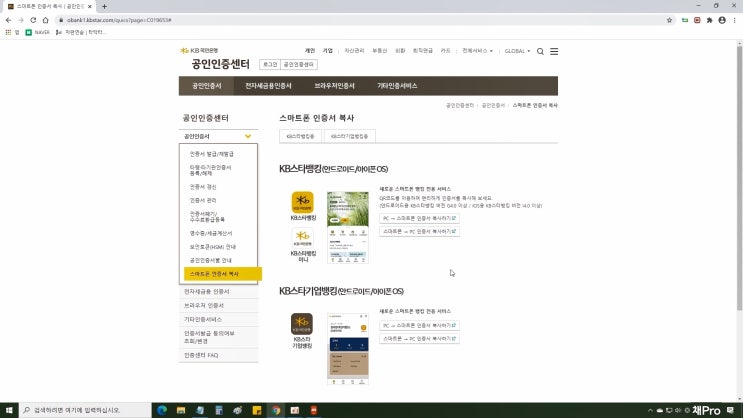The height and width of the screenshot is (418, 743).
Task: Open File Explorer from the taskbar
Action: (x=181, y=410)
